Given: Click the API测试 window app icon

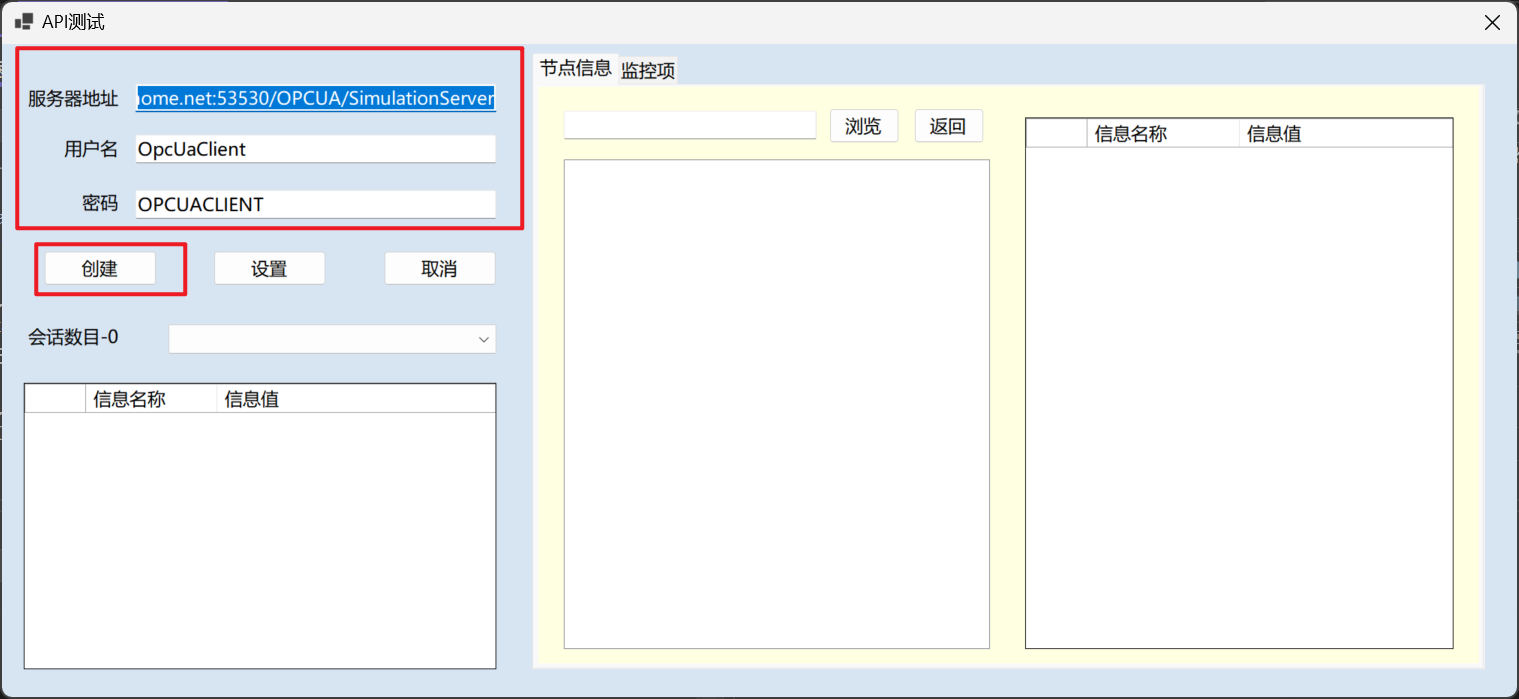Looking at the screenshot, I should click(24, 21).
